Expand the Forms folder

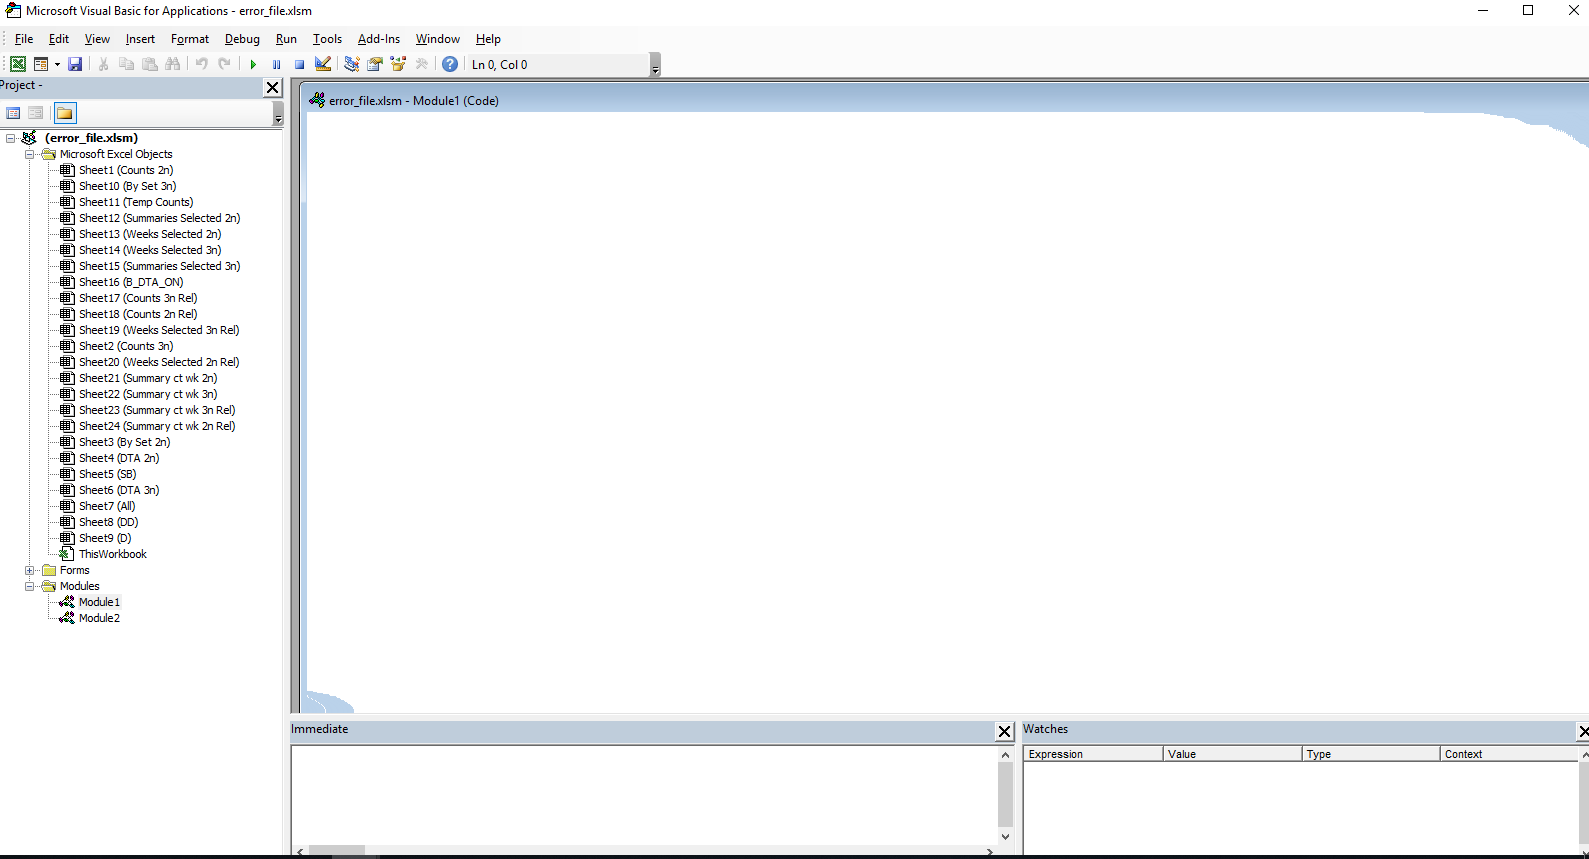30,570
